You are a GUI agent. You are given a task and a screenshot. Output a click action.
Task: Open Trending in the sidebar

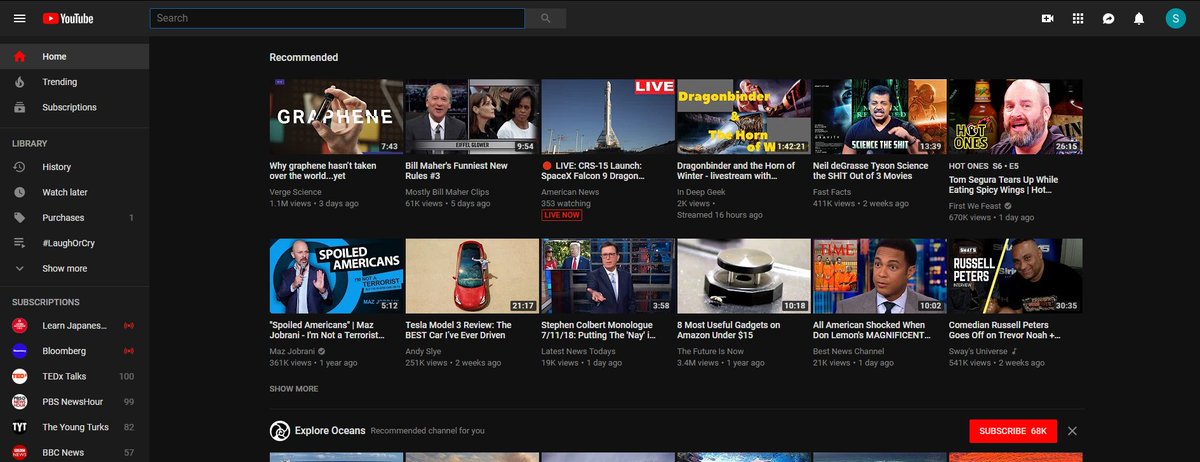tap(75, 82)
